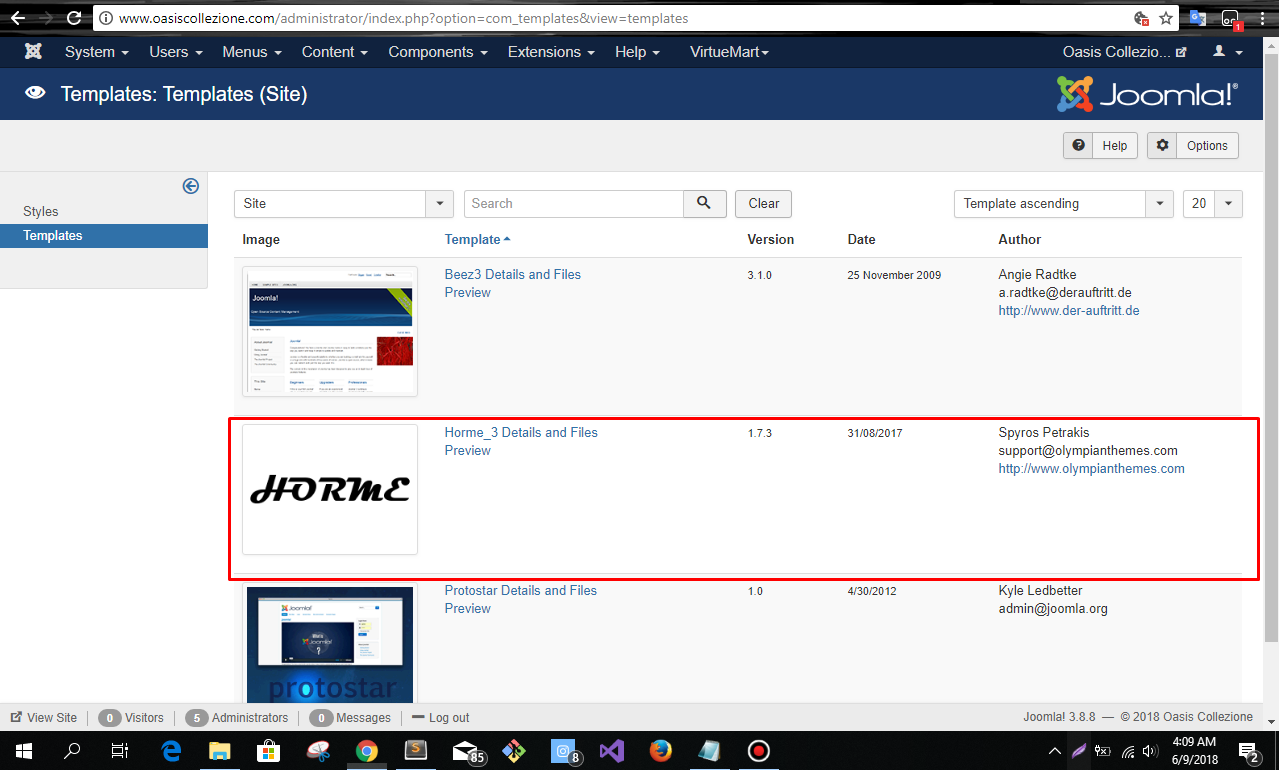Open the System menu
1279x770 pixels.
click(97, 52)
